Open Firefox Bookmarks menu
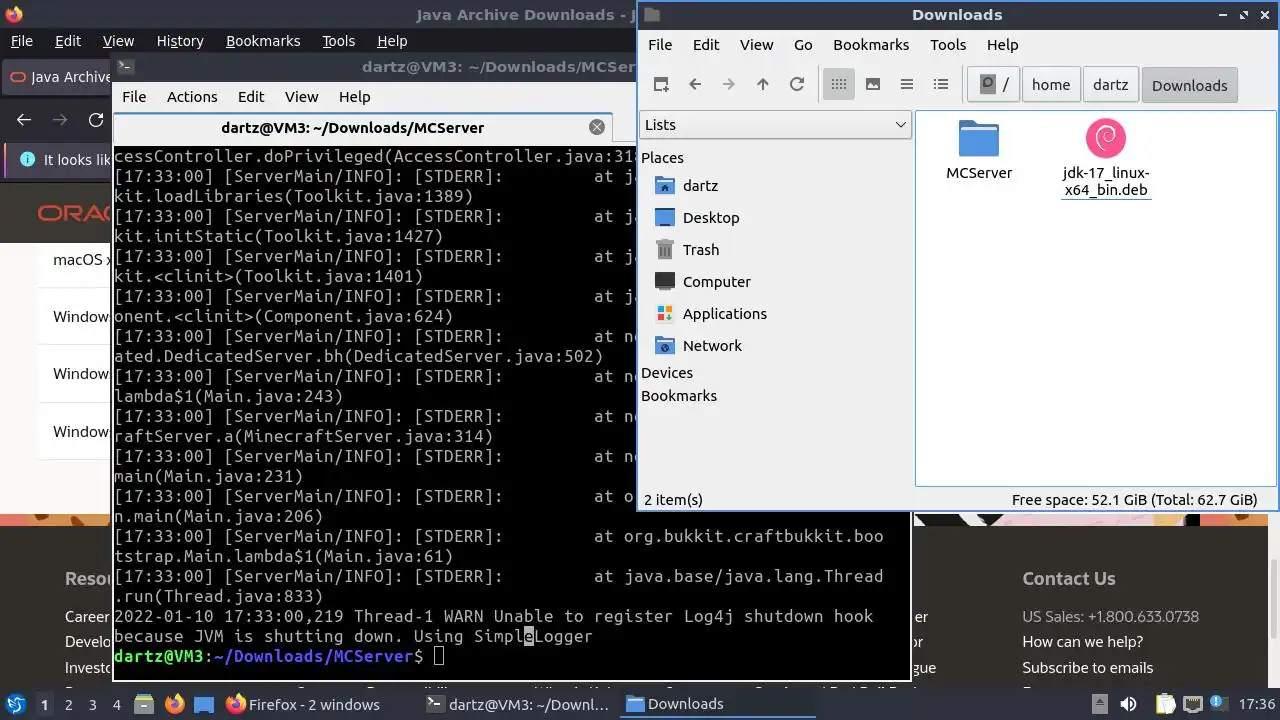1280x720 pixels. tap(263, 41)
